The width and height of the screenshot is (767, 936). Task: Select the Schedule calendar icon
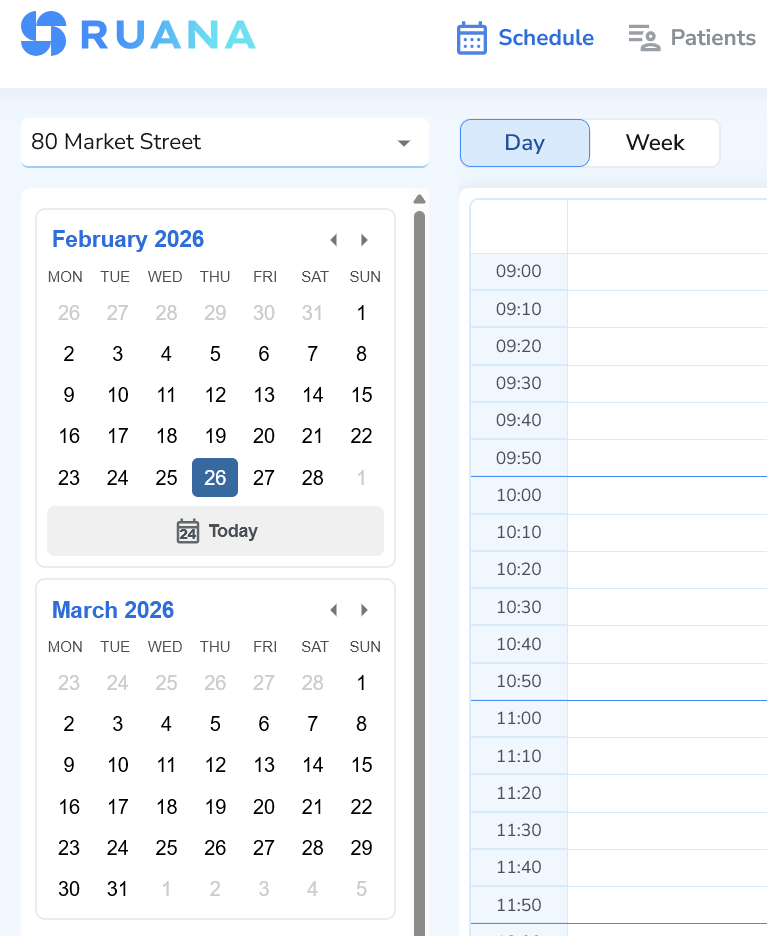click(473, 37)
